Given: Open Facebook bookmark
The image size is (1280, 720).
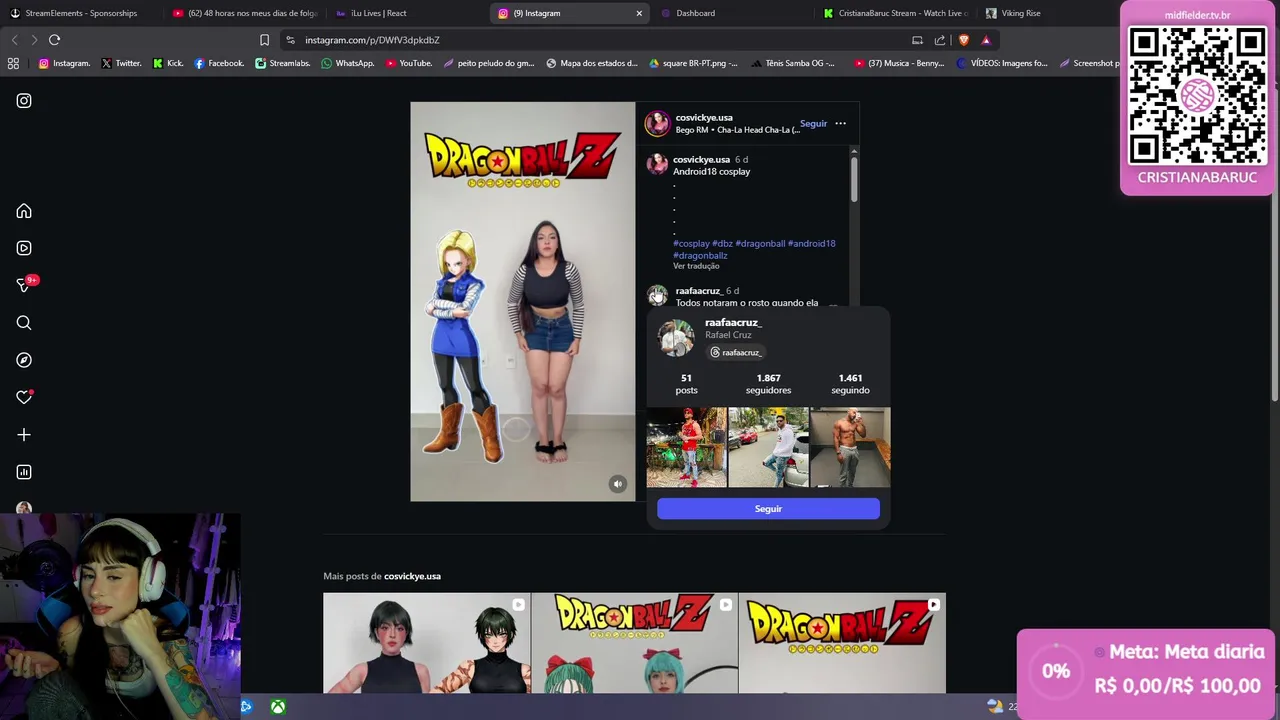Looking at the screenshot, I should coord(219,63).
